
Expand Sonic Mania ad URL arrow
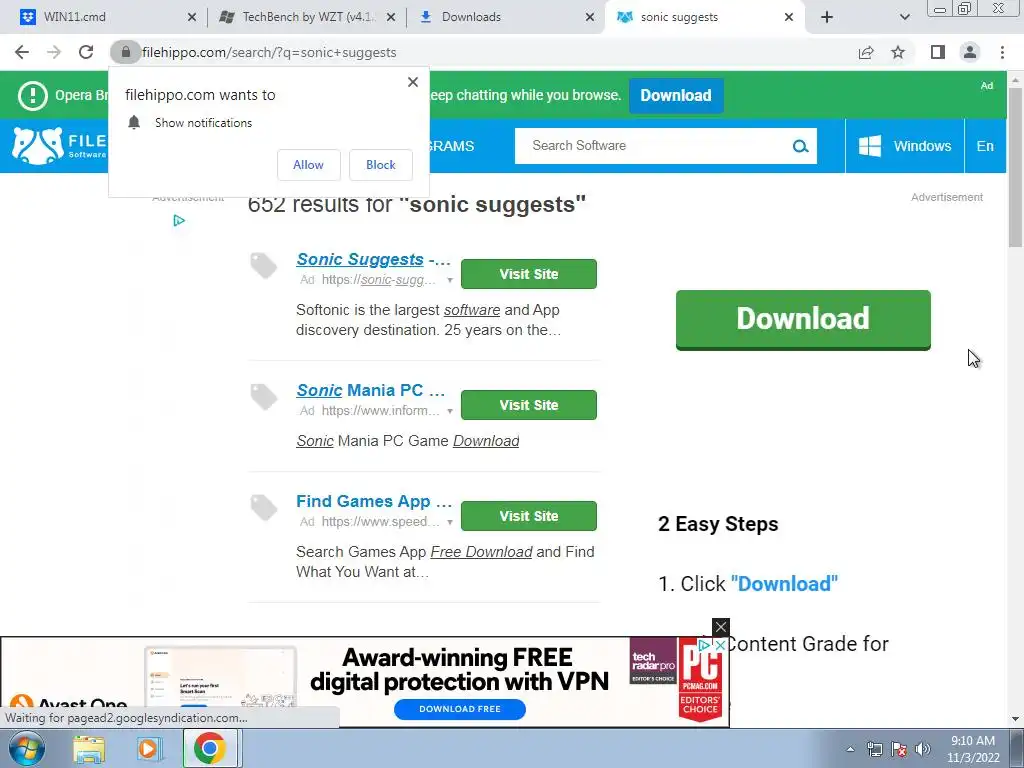coord(450,411)
